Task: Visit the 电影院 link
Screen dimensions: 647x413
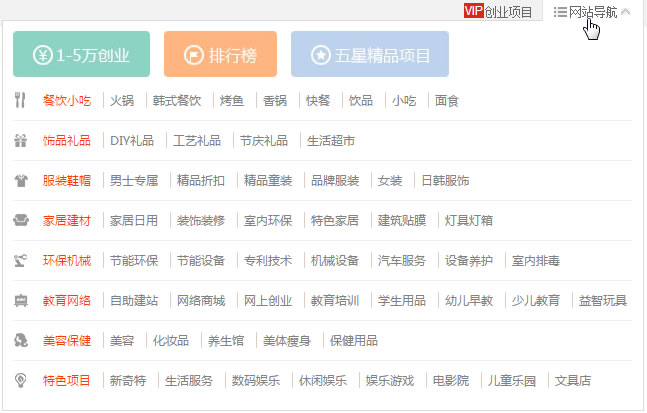Action: [x=451, y=380]
